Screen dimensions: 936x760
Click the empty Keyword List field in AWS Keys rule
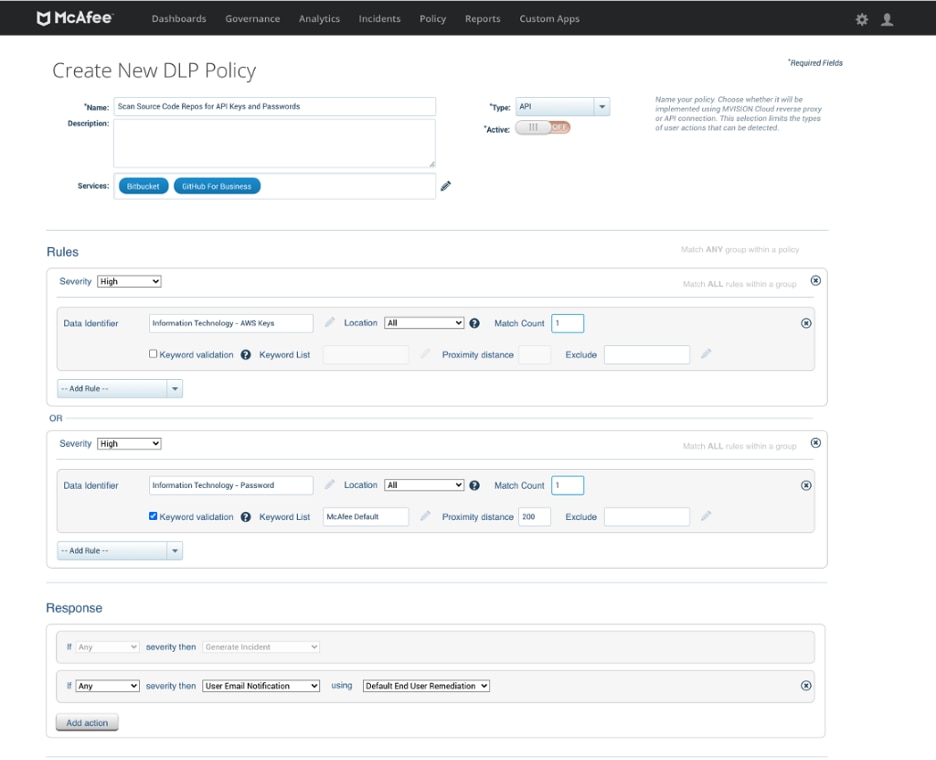pyautogui.click(x=366, y=355)
